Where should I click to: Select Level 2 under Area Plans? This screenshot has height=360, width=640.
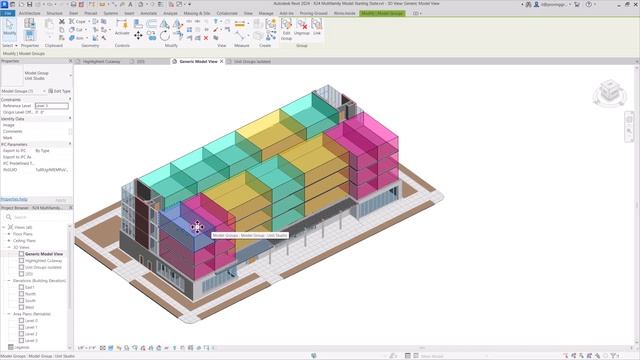pyautogui.click(x=31, y=334)
